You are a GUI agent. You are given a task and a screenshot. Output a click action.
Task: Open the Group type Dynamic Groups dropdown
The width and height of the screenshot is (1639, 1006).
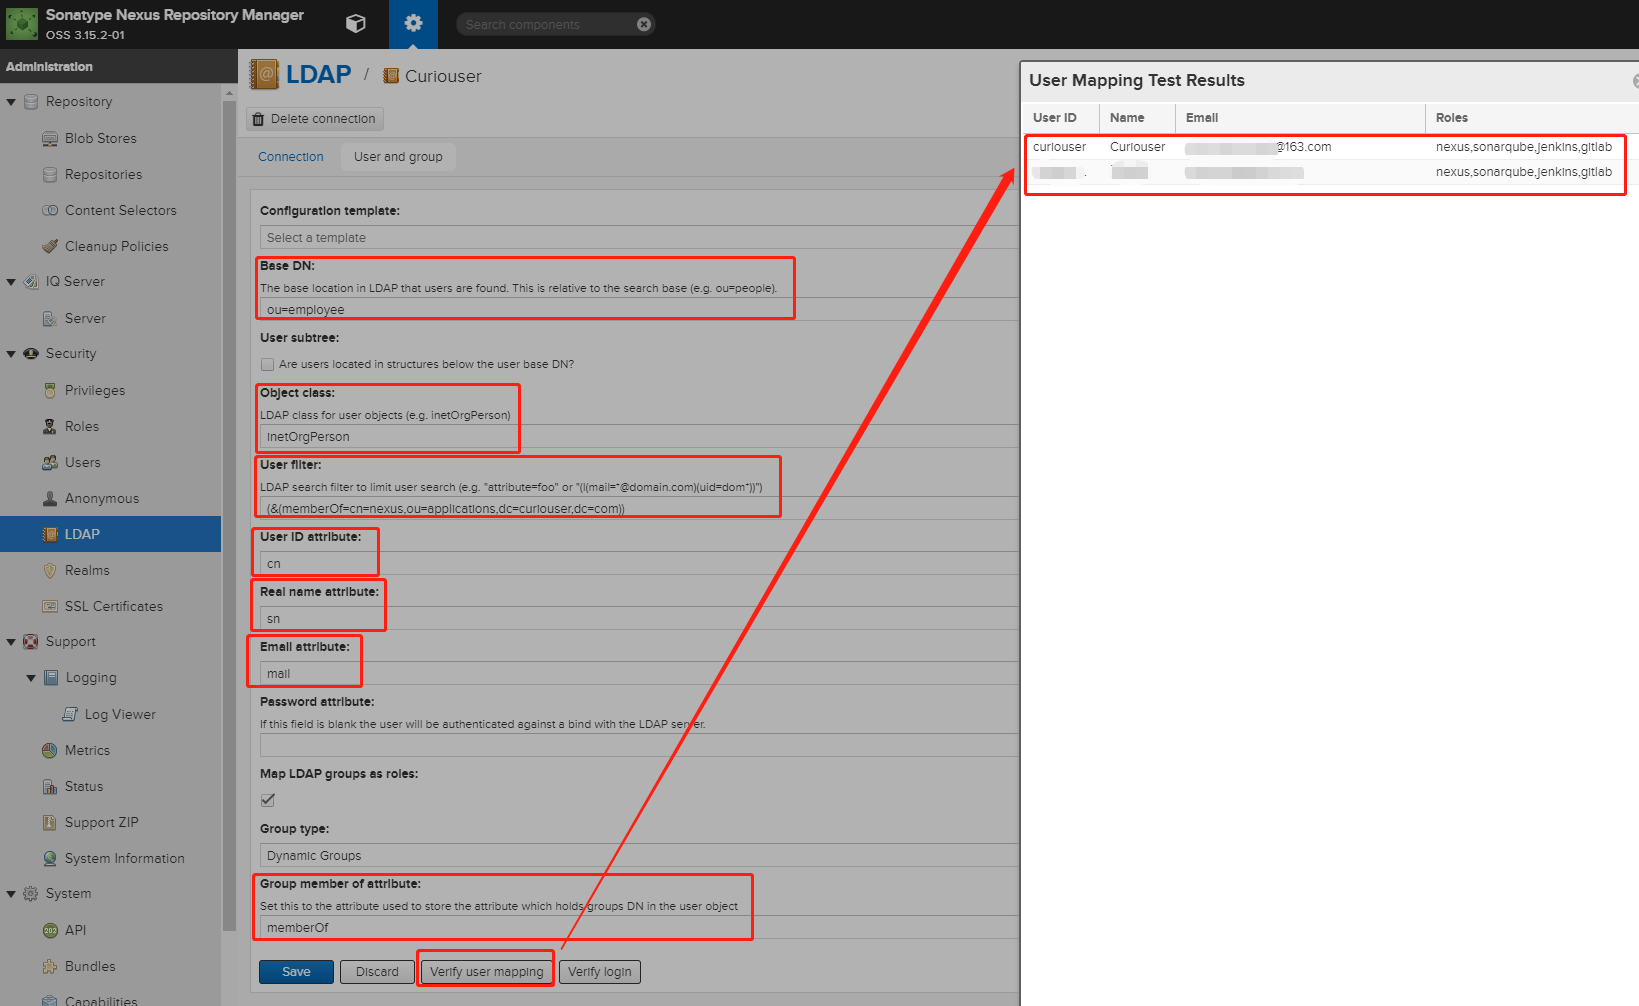click(x=639, y=855)
